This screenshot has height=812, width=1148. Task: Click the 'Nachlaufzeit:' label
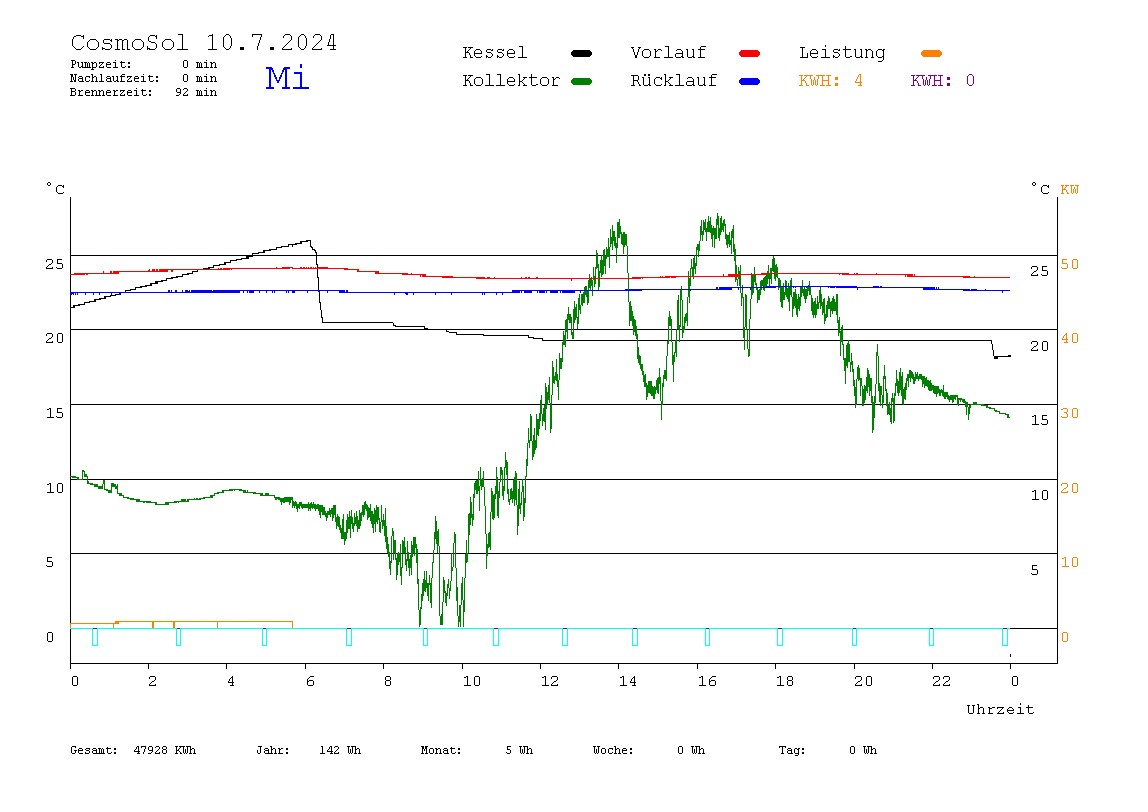pos(114,78)
